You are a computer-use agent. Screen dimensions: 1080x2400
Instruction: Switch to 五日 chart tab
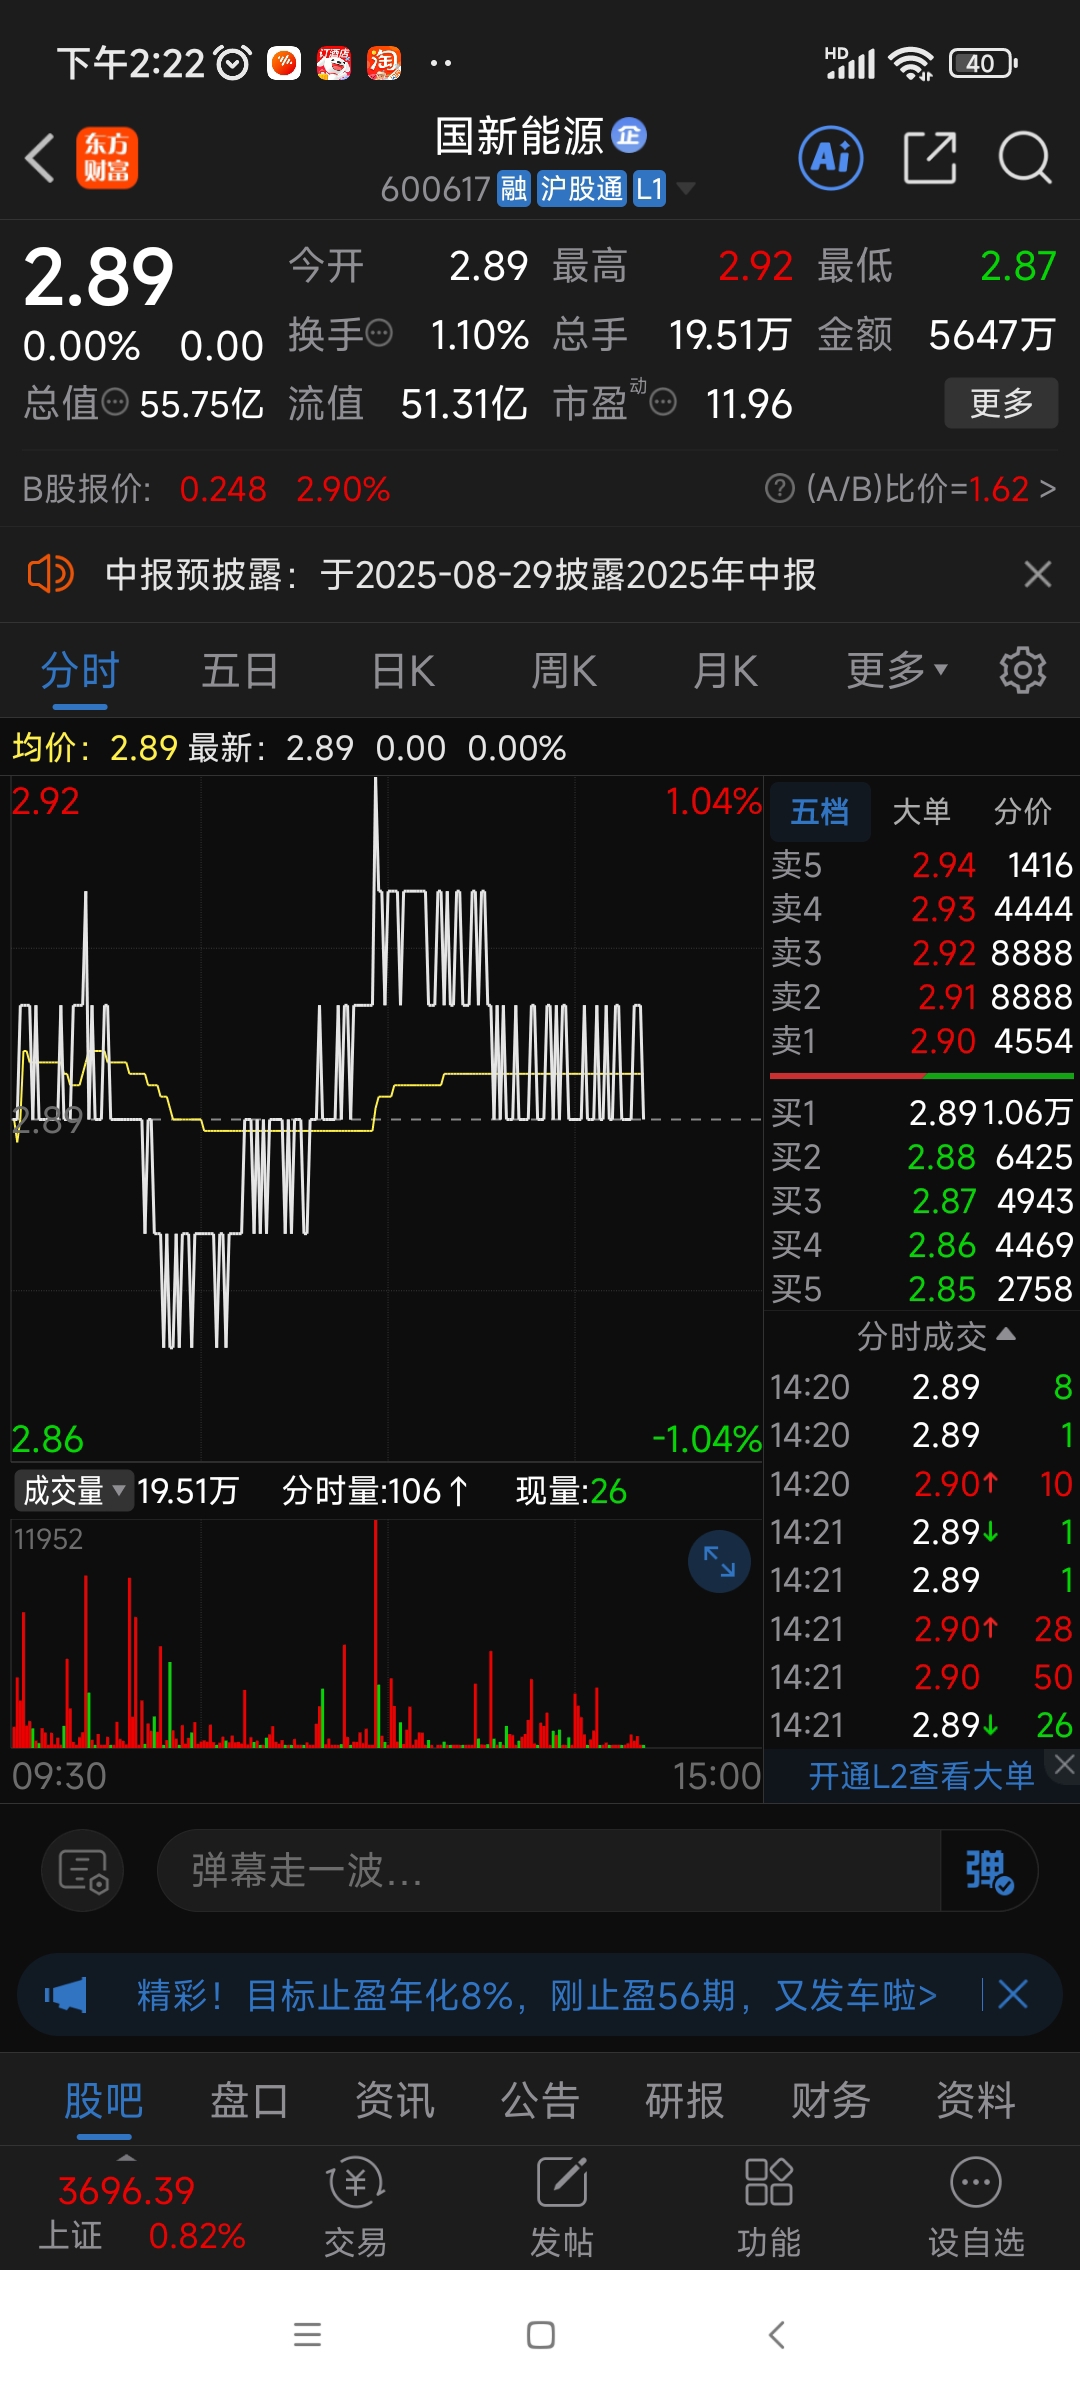240,671
